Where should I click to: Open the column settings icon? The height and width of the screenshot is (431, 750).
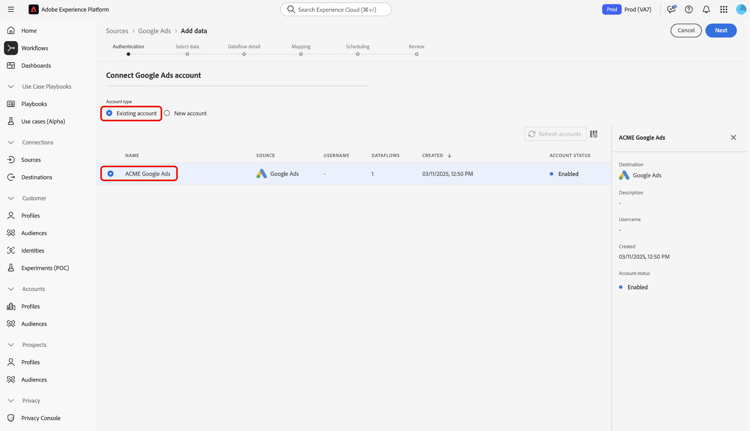pyautogui.click(x=594, y=134)
